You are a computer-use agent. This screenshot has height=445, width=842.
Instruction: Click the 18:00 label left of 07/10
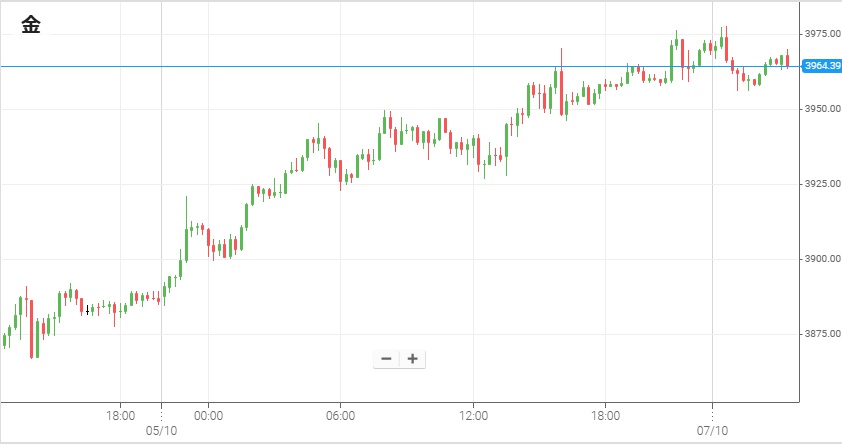[x=606, y=415]
